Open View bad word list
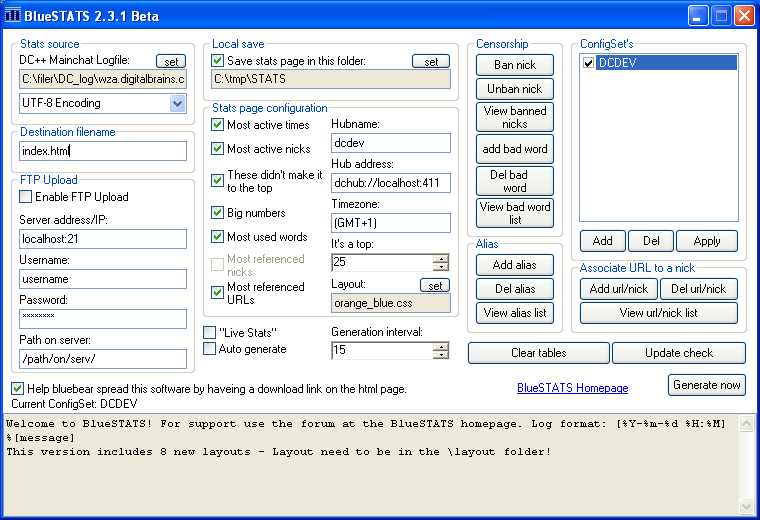The width and height of the screenshot is (760, 520). 515,213
